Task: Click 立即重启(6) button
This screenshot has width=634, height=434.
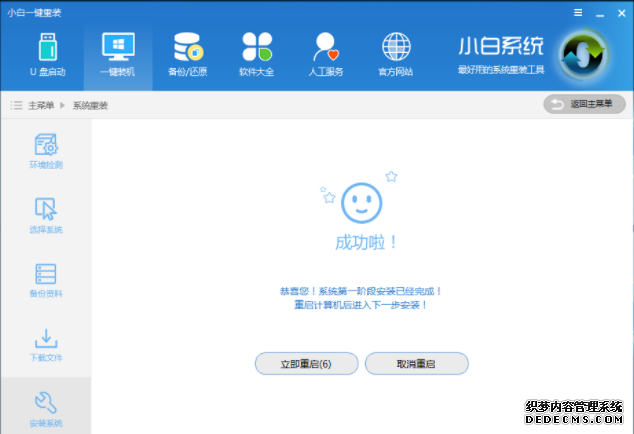Action: 306,364
